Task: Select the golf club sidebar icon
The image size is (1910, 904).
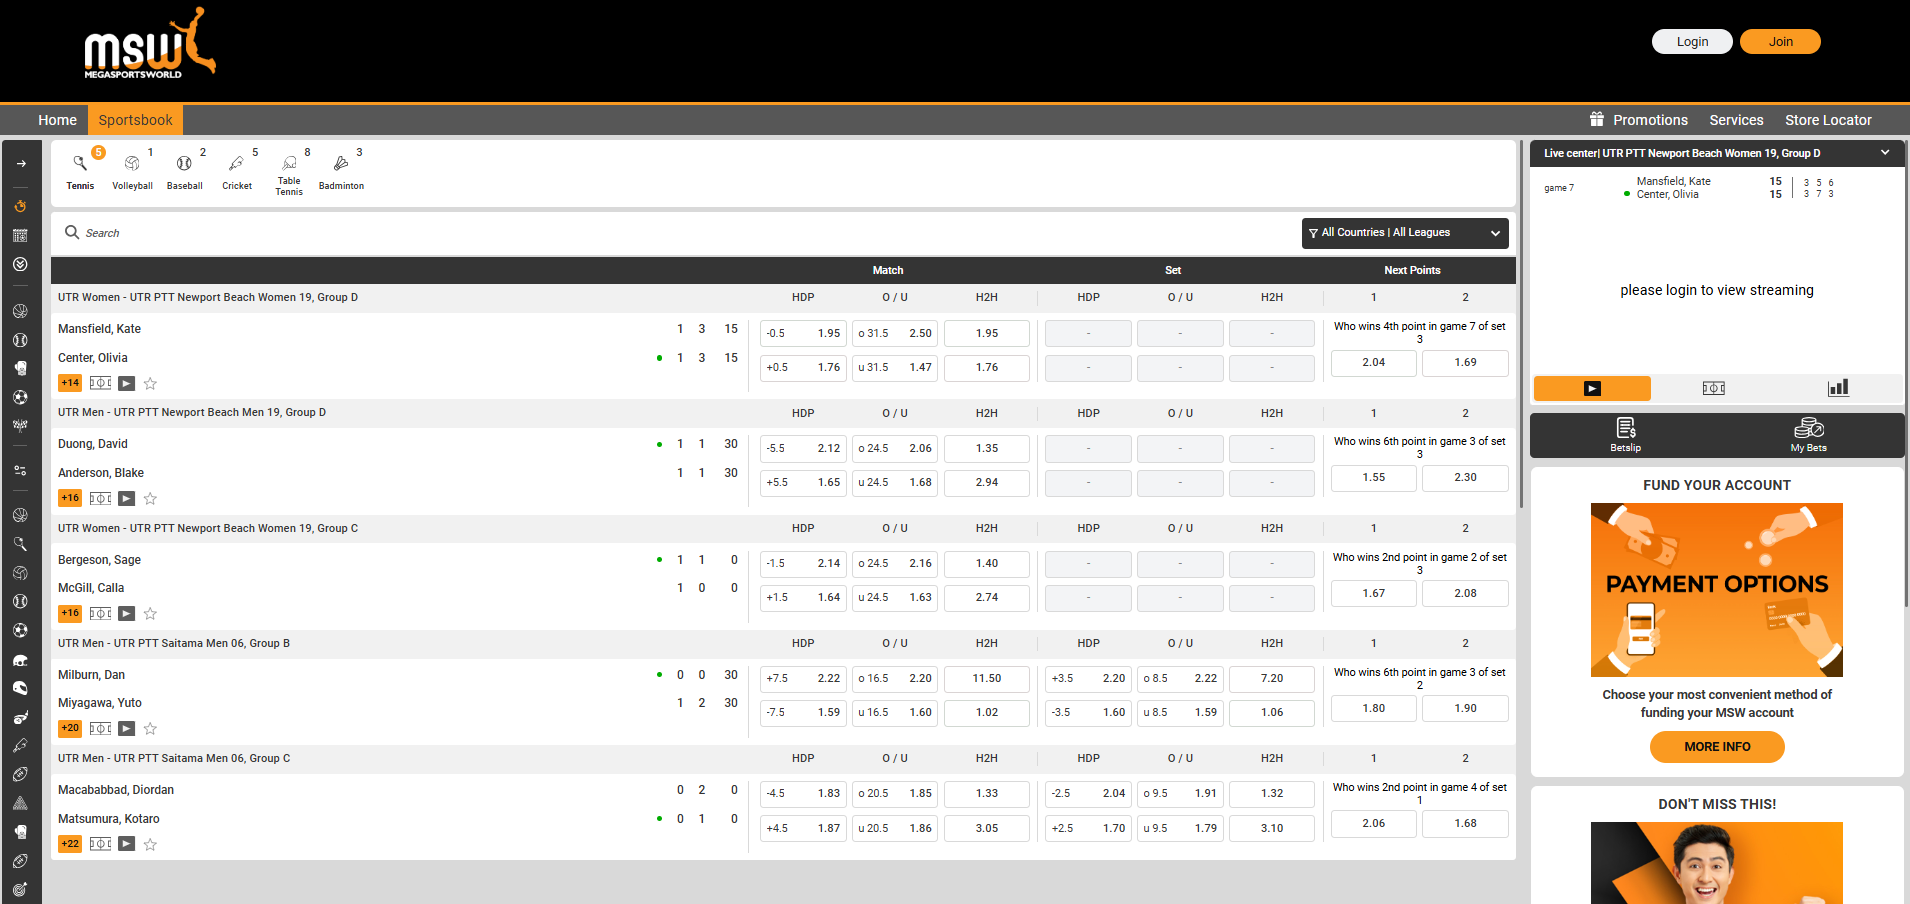Action: click(x=21, y=717)
